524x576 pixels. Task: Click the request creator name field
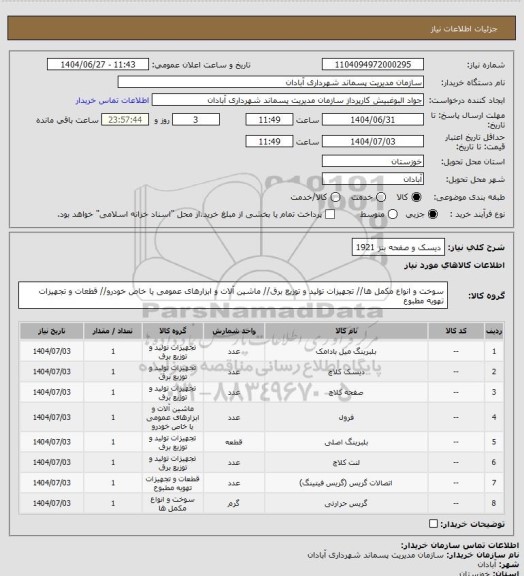(x=288, y=100)
